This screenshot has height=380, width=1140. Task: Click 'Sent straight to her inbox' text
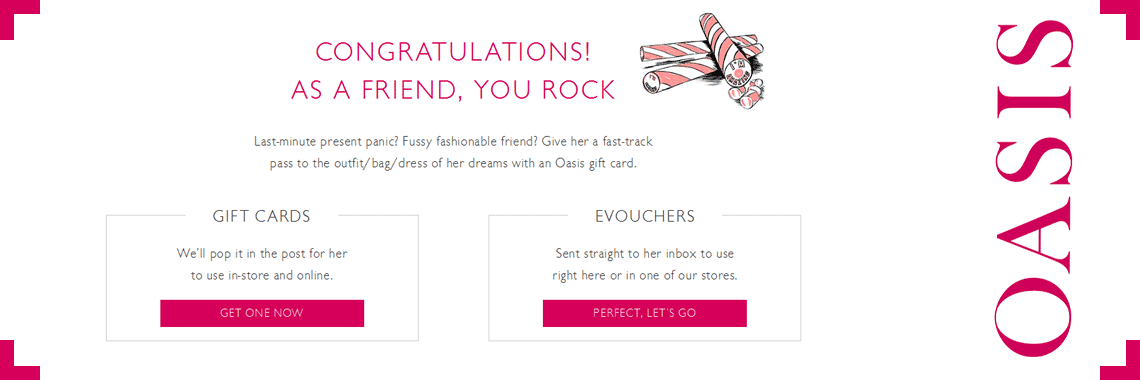coord(645,254)
